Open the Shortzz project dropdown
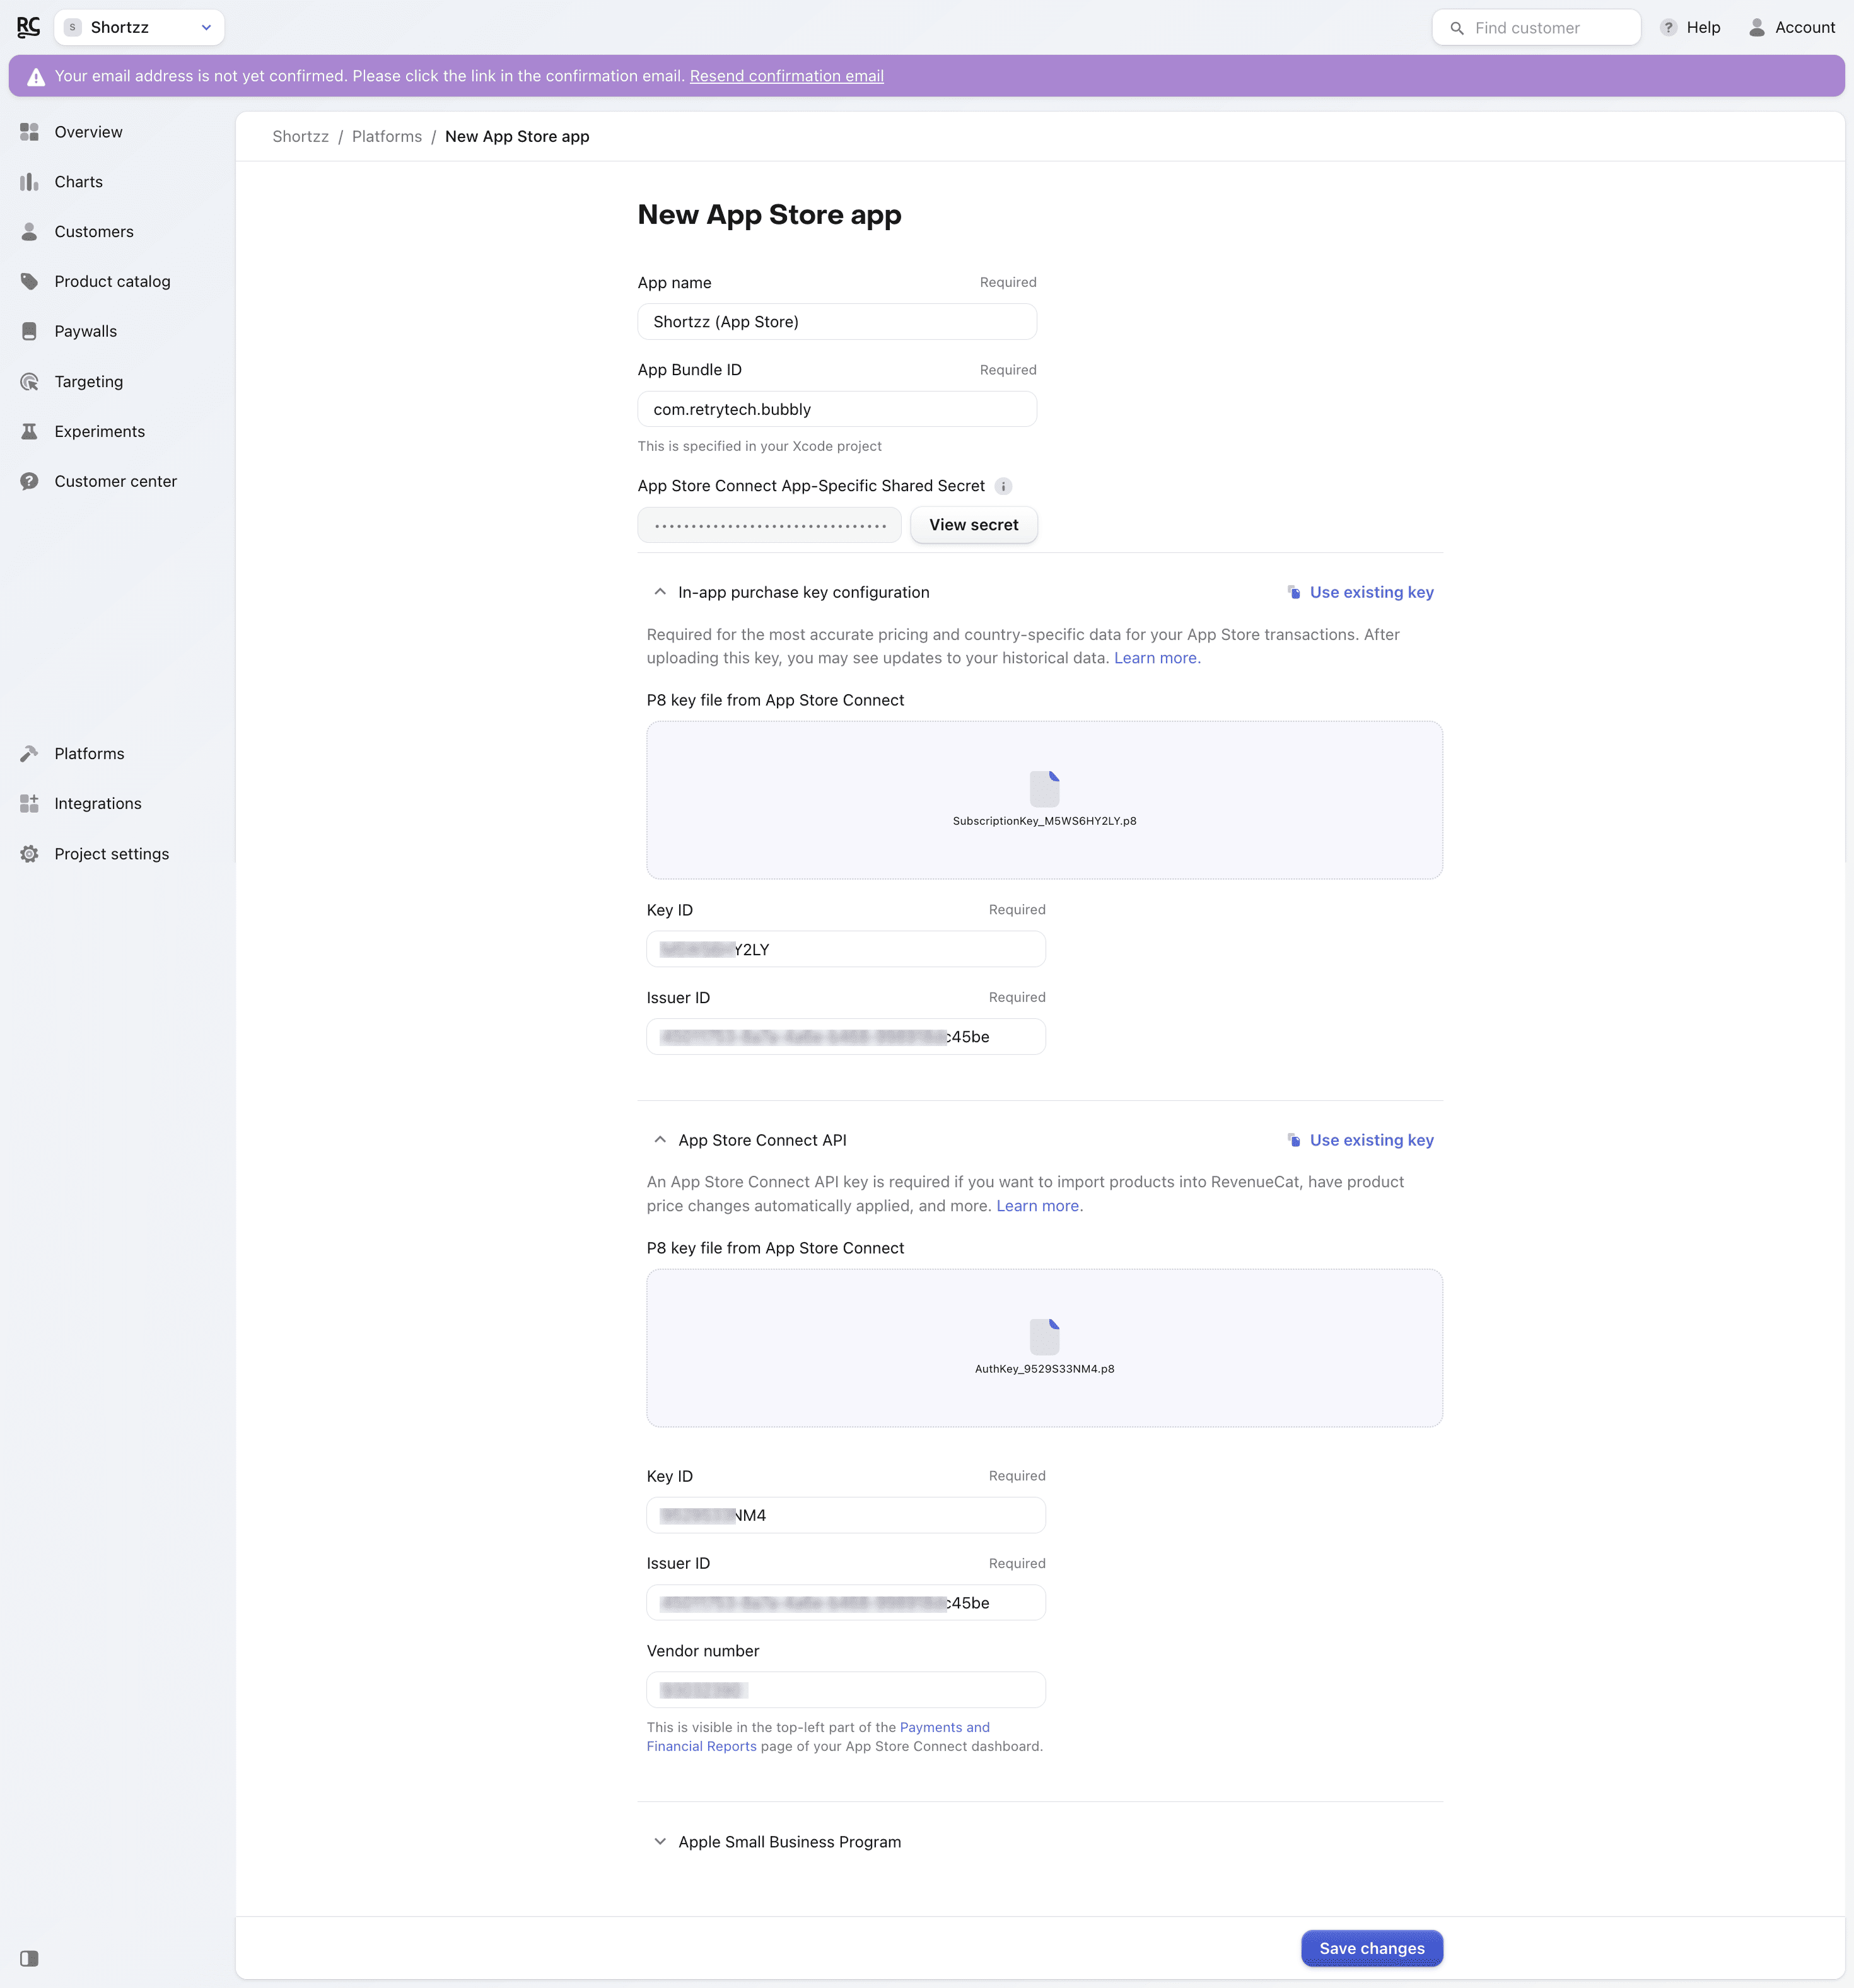This screenshot has height=1988, width=1854. 139,27
